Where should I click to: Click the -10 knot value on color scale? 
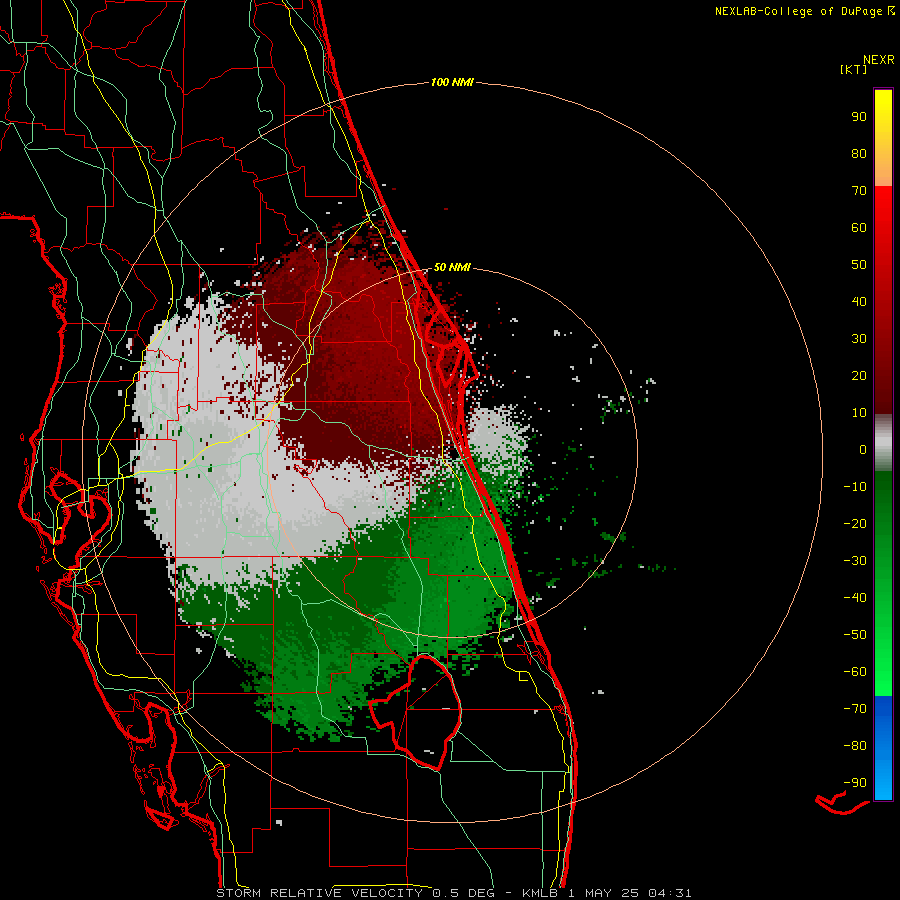coord(855,487)
